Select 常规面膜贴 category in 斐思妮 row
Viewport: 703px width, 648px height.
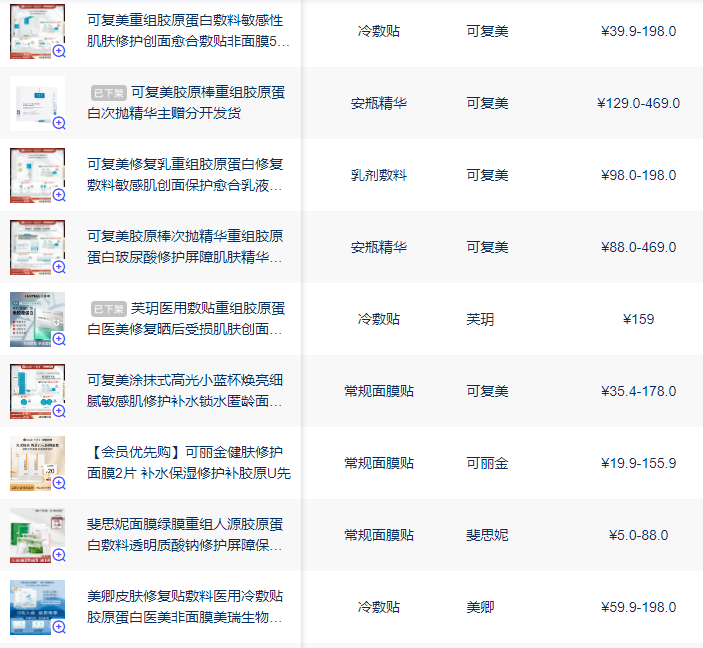tap(379, 535)
